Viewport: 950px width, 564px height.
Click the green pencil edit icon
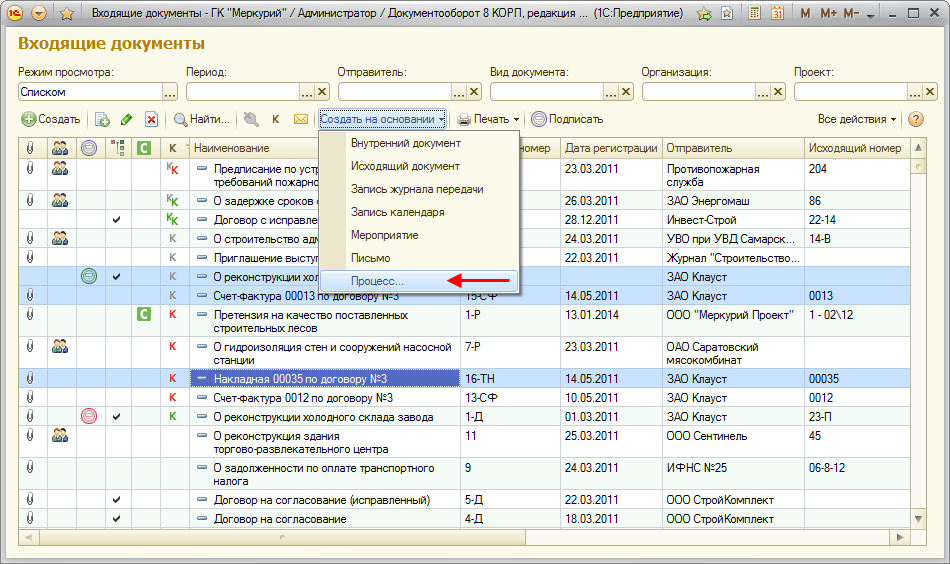tap(127, 119)
